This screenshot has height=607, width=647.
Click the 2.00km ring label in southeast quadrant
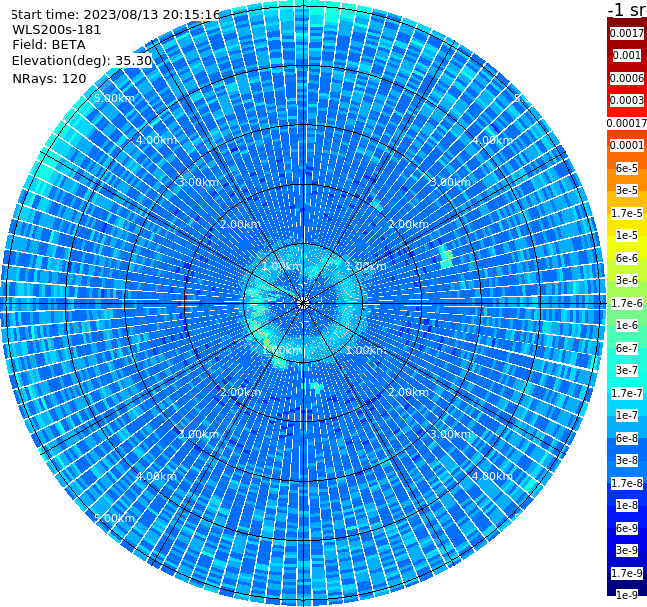(x=409, y=392)
